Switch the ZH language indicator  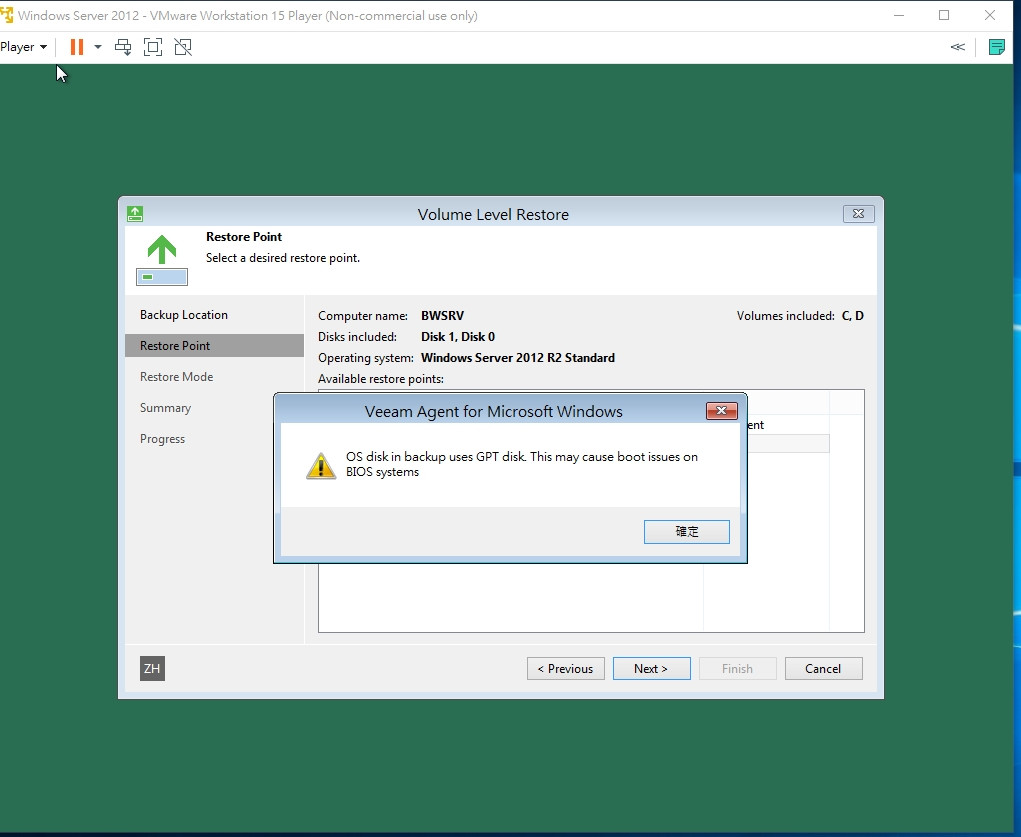tap(152, 668)
